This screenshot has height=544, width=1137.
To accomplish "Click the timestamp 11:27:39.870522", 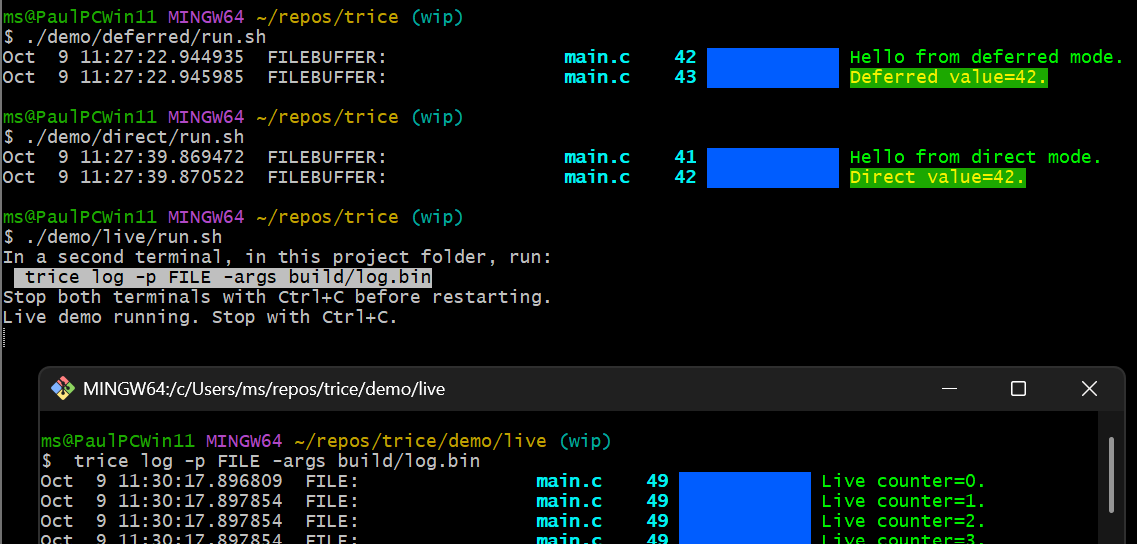I will [162, 177].
